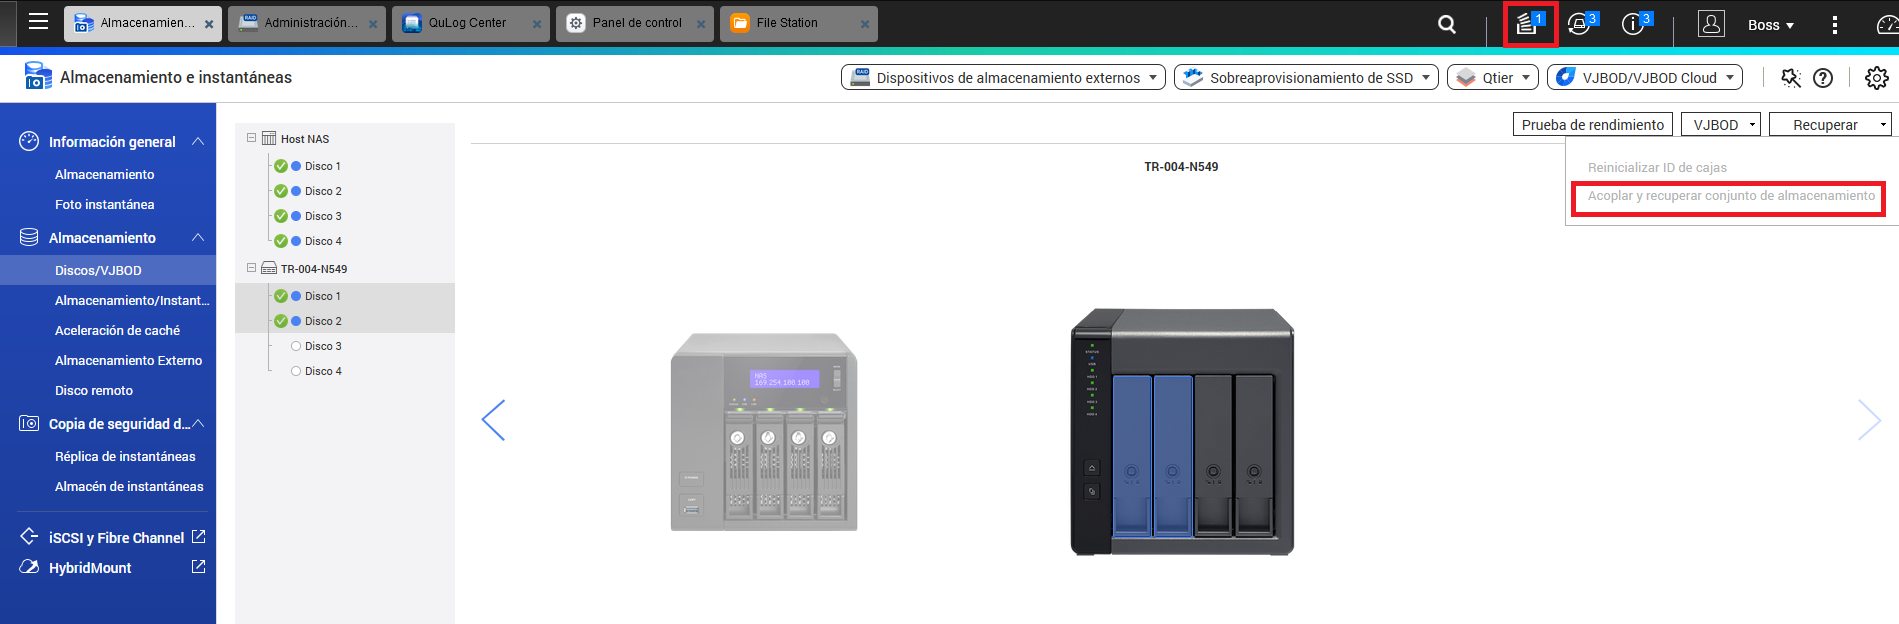Open the main hamburger menu
Viewport: 1899px width, 624px height.
coord(38,22)
